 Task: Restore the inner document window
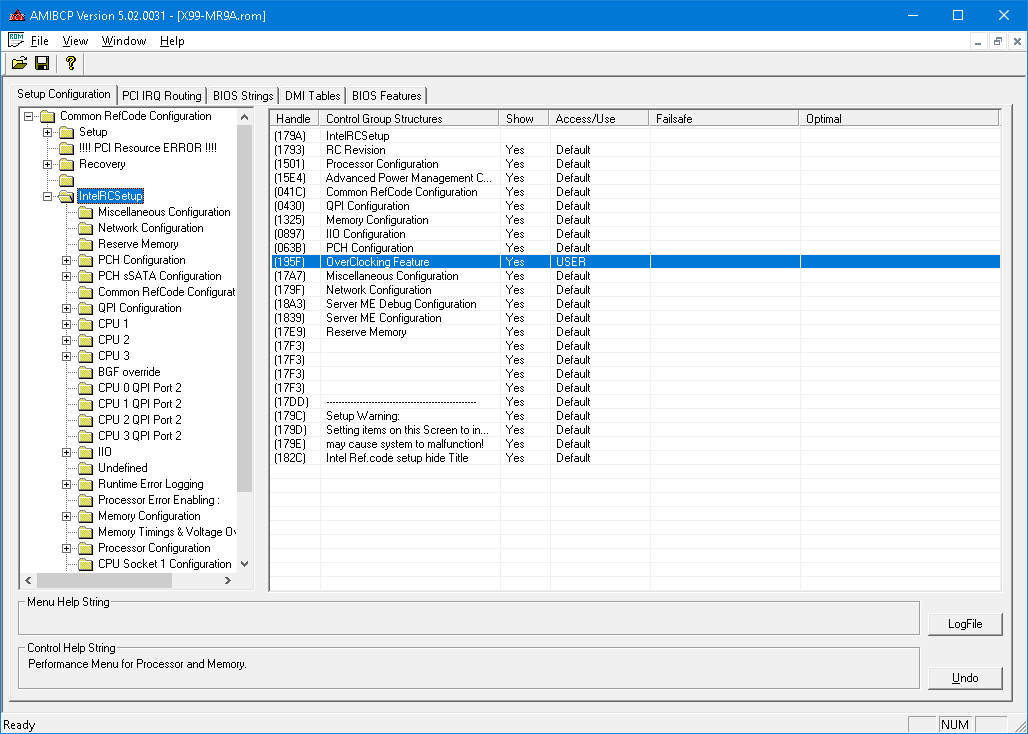(997, 41)
